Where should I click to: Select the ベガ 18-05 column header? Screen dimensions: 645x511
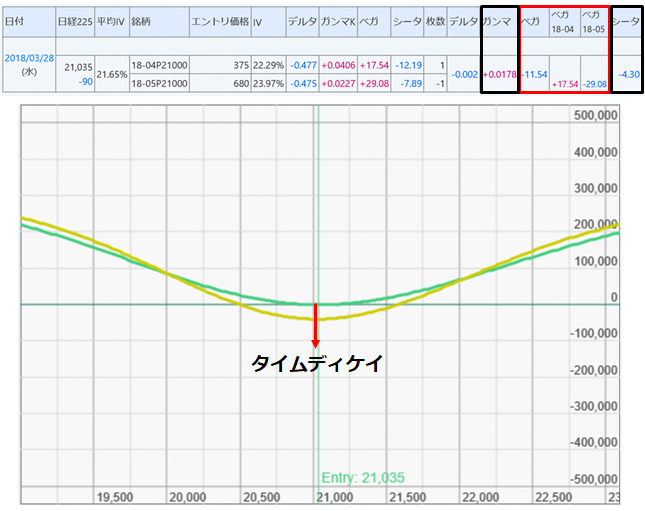click(x=594, y=22)
